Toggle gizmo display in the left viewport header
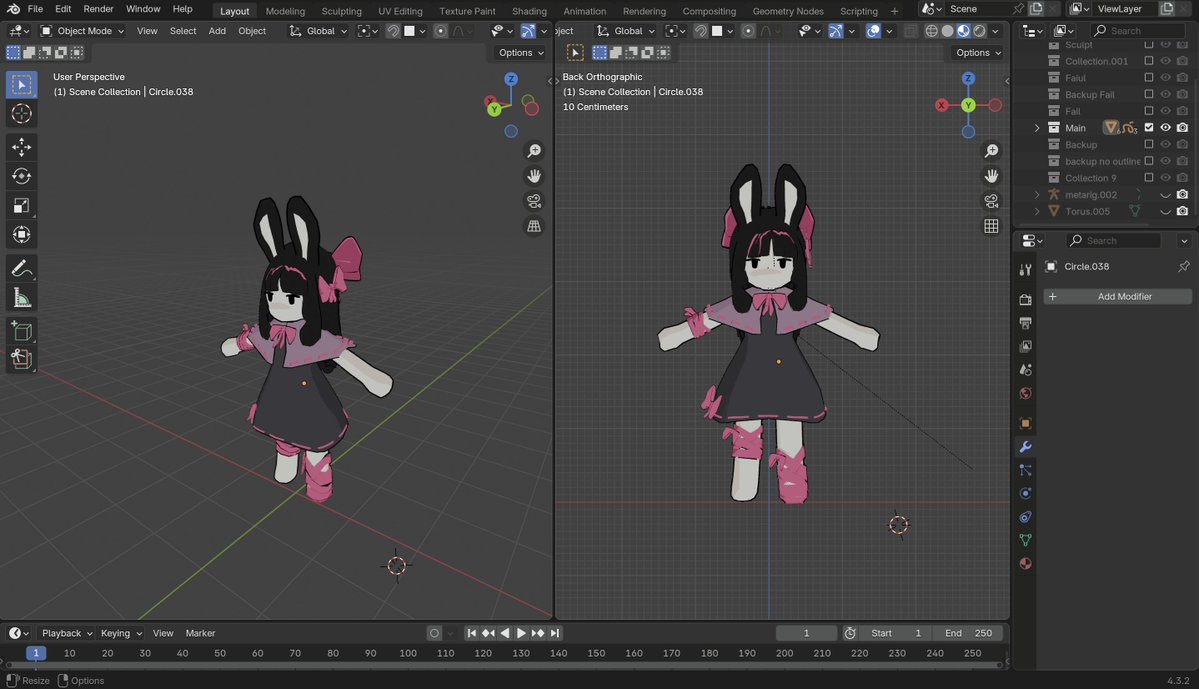 coord(528,31)
